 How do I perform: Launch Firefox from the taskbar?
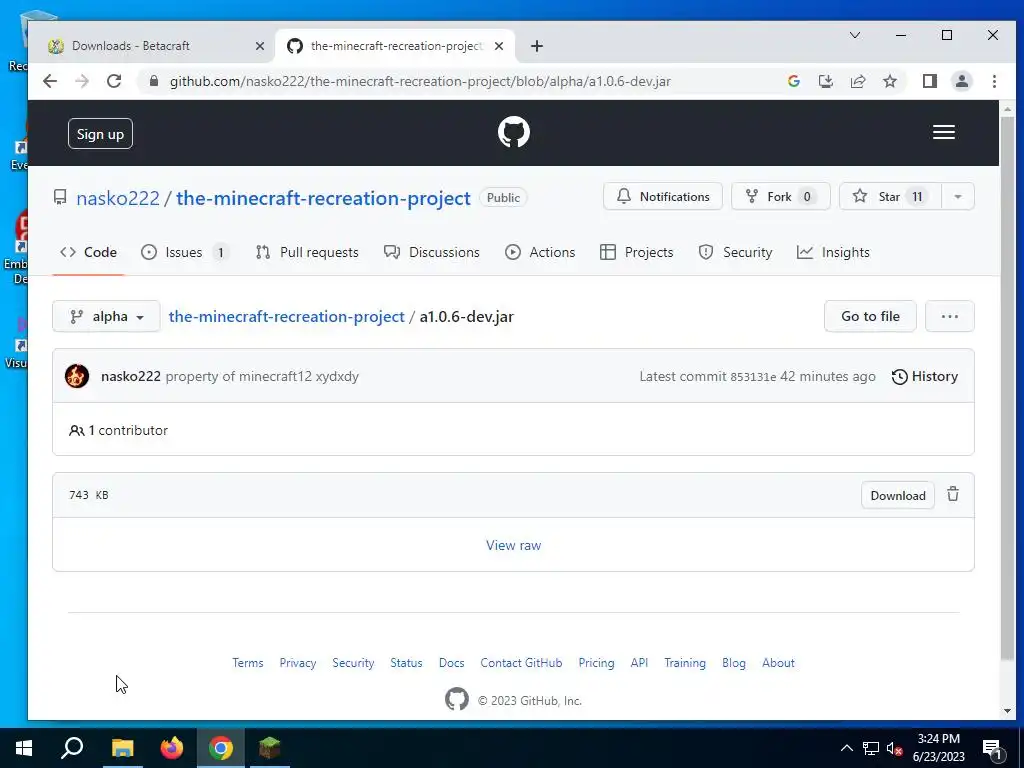point(172,748)
